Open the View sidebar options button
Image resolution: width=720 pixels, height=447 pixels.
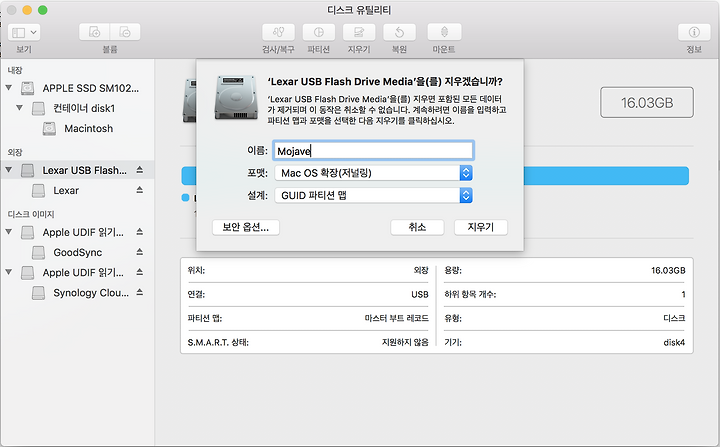pyautogui.click(x=24, y=32)
